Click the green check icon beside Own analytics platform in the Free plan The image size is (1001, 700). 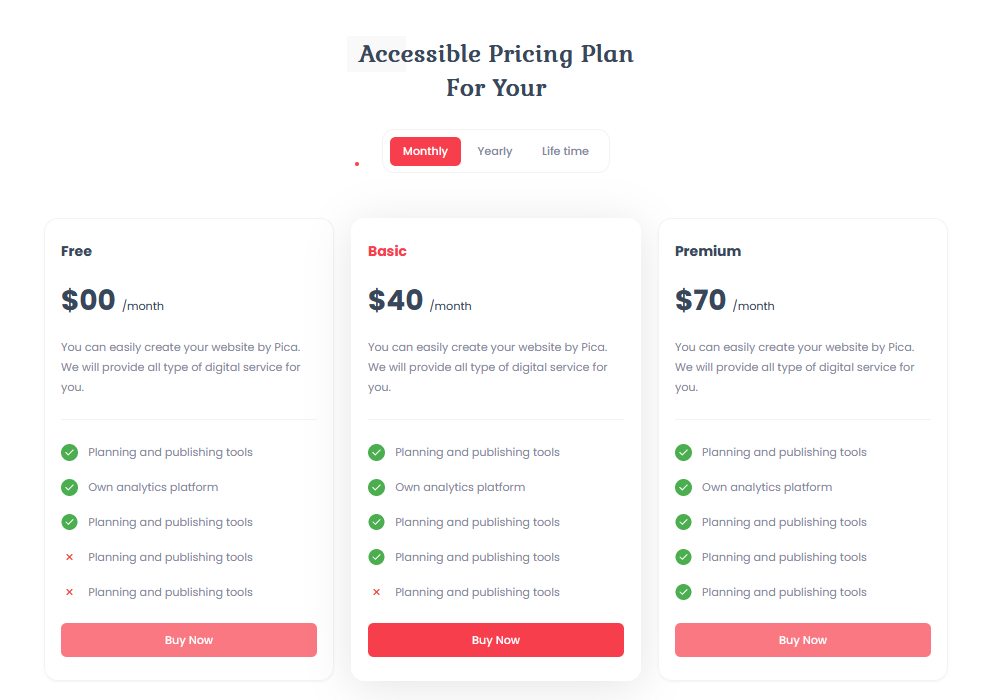(x=69, y=487)
